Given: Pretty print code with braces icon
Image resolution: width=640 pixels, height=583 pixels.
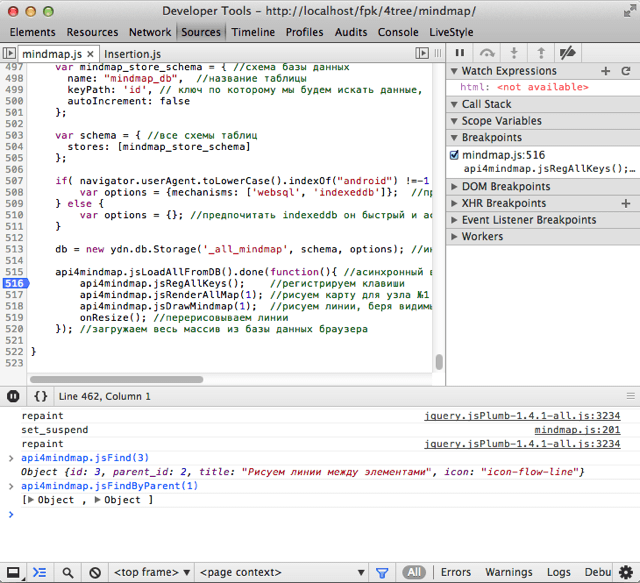Looking at the screenshot, I should click(x=41, y=396).
